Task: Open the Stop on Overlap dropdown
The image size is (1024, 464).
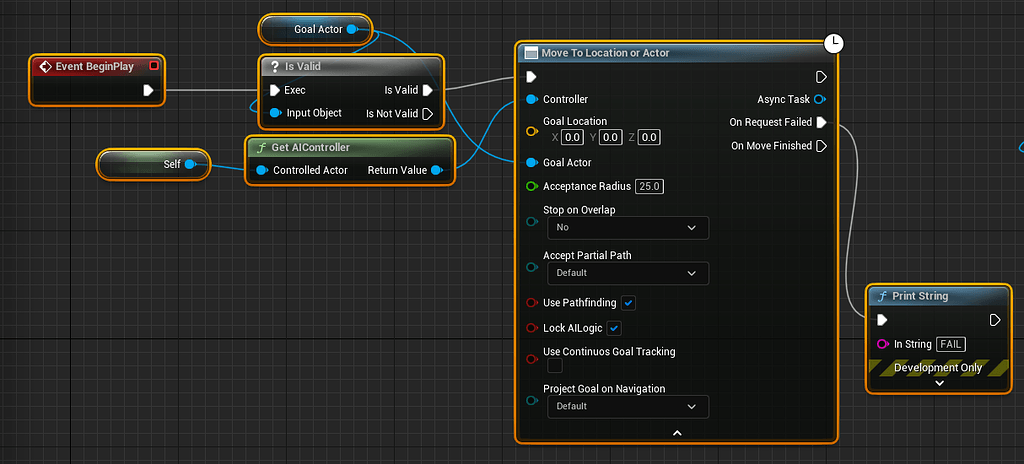Action: [x=627, y=228]
